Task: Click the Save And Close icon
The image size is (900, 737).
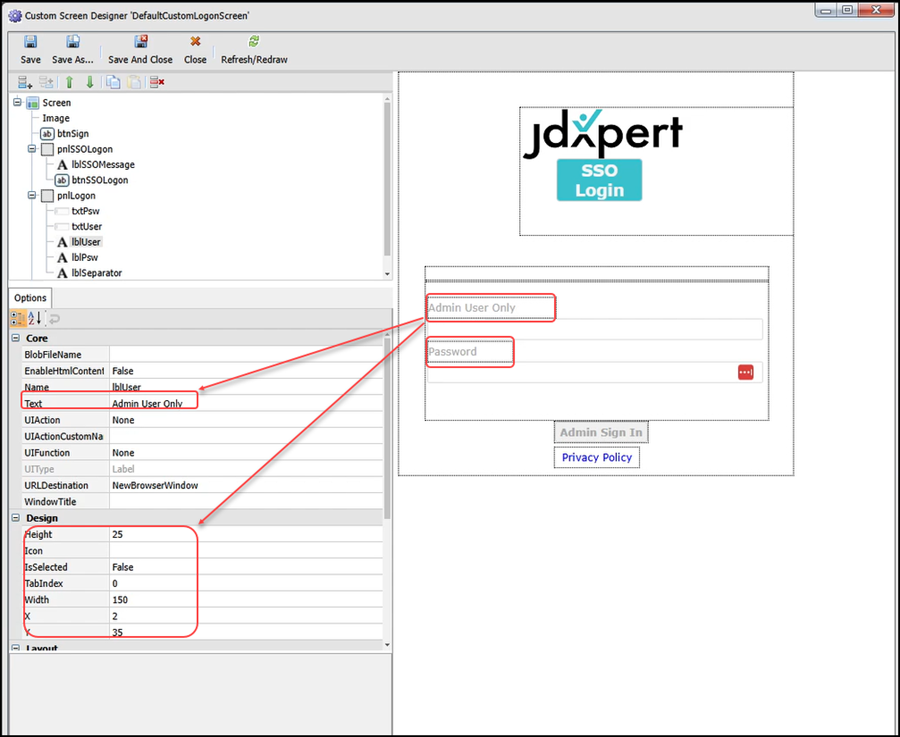Action: (140, 42)
